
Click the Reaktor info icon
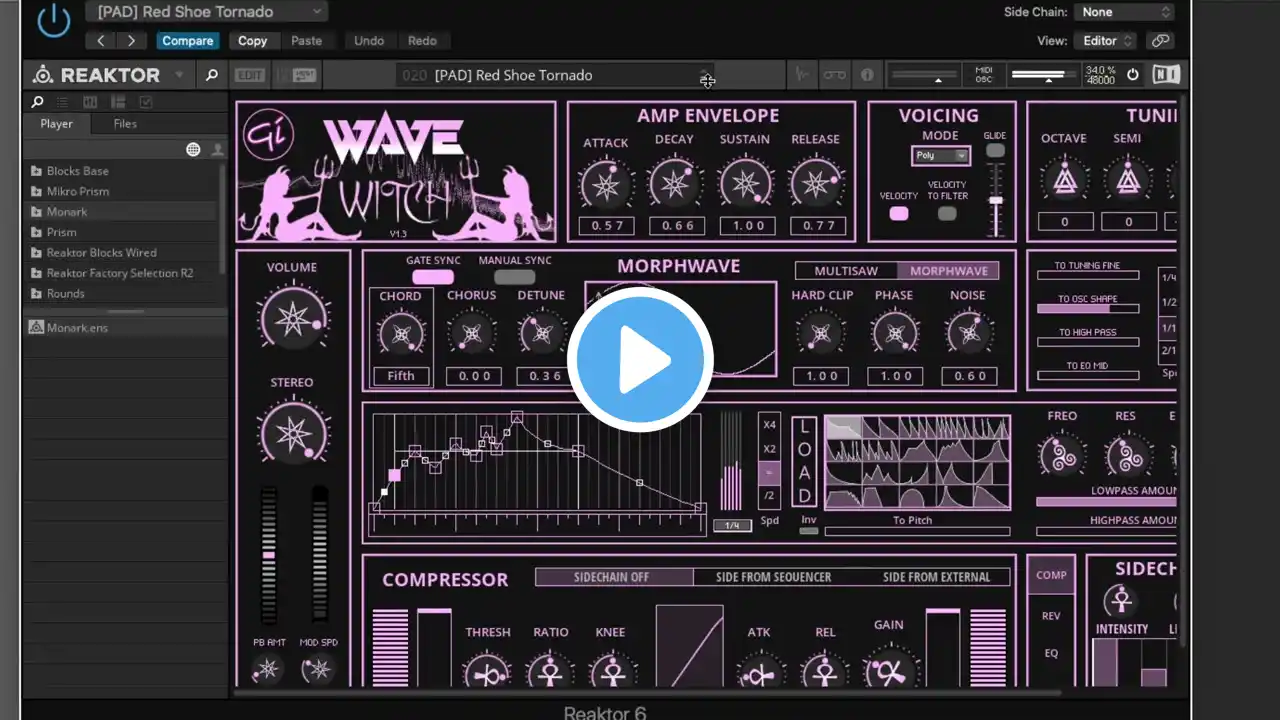(x=867, y=75)
